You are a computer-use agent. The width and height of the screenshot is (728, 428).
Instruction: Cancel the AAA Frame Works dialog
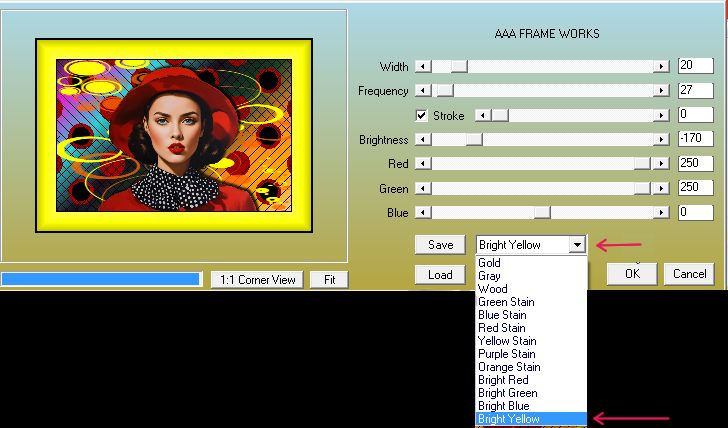click(689, 274)
